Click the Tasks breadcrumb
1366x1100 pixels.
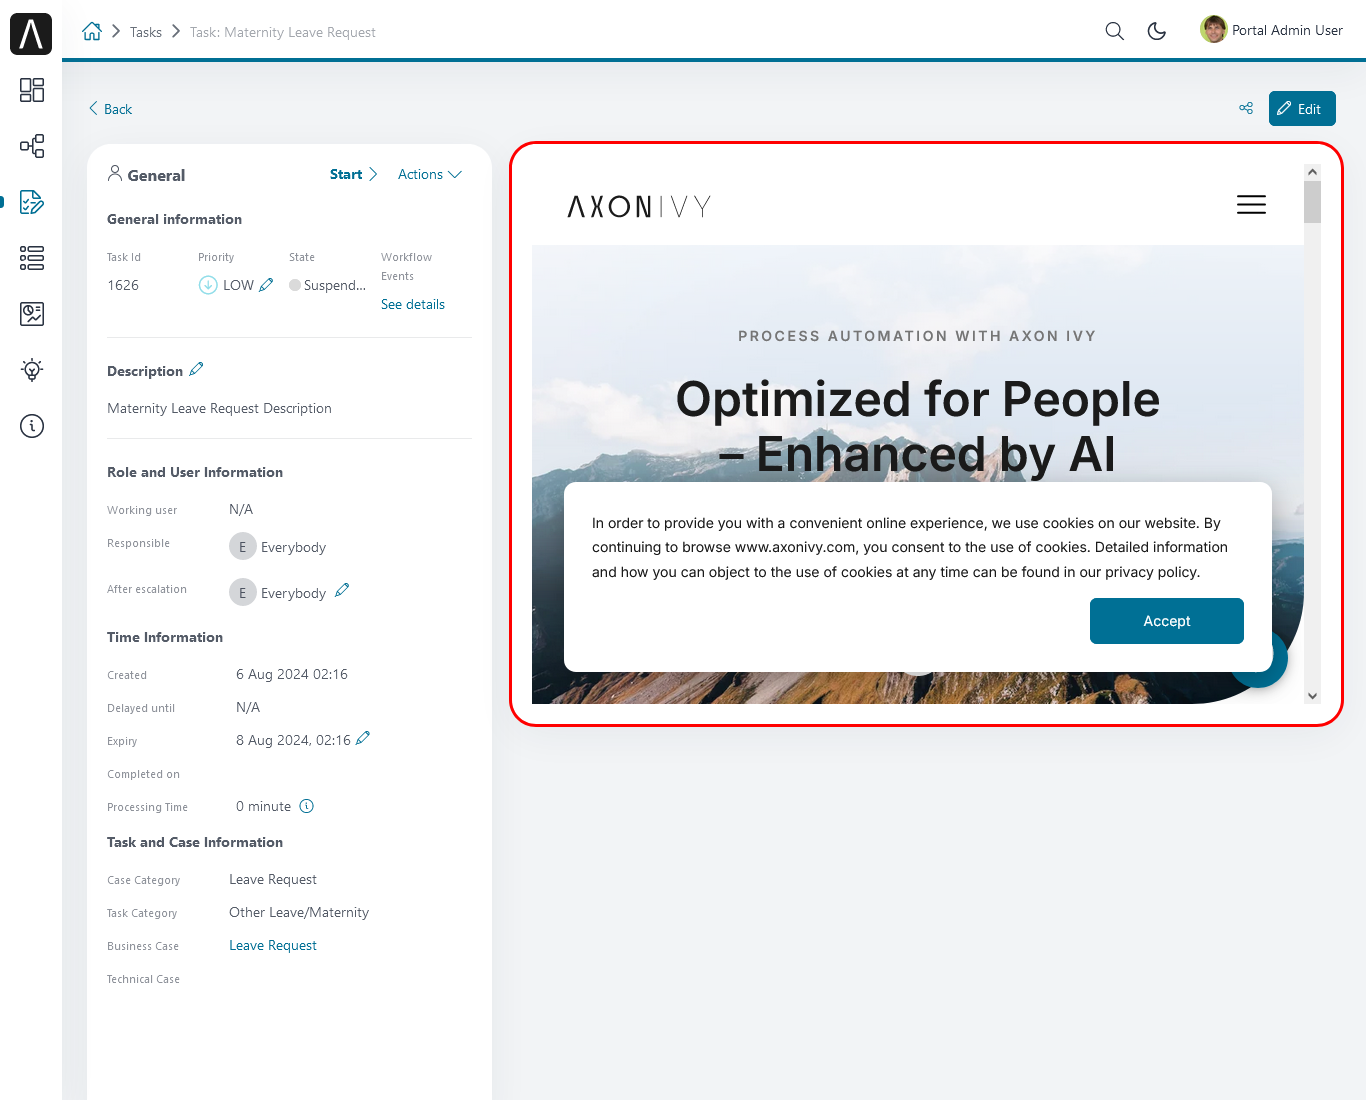(x=145, y=32)
